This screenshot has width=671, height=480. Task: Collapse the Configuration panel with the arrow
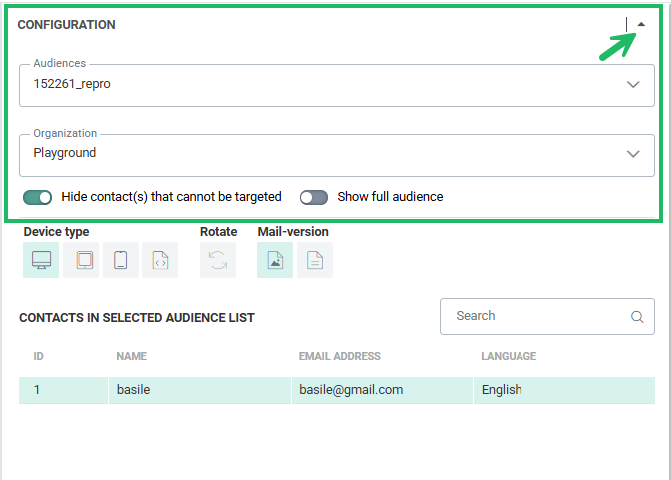[x=641, y=25]
